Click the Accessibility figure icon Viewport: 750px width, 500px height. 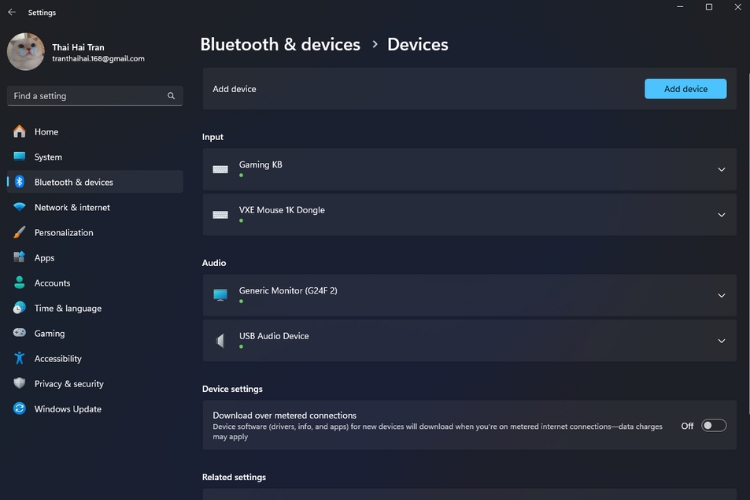pyautogui.click(x=19, y=358)
